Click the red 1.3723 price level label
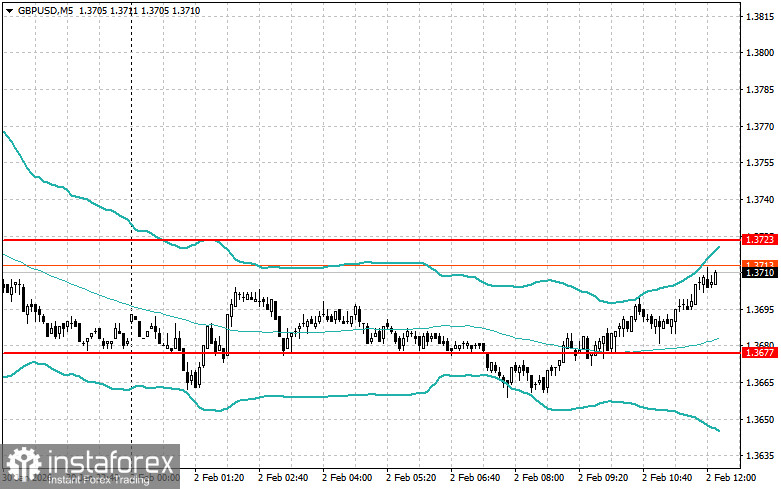Viewport: 781px width, 489px height. click(x=760, y=240)
